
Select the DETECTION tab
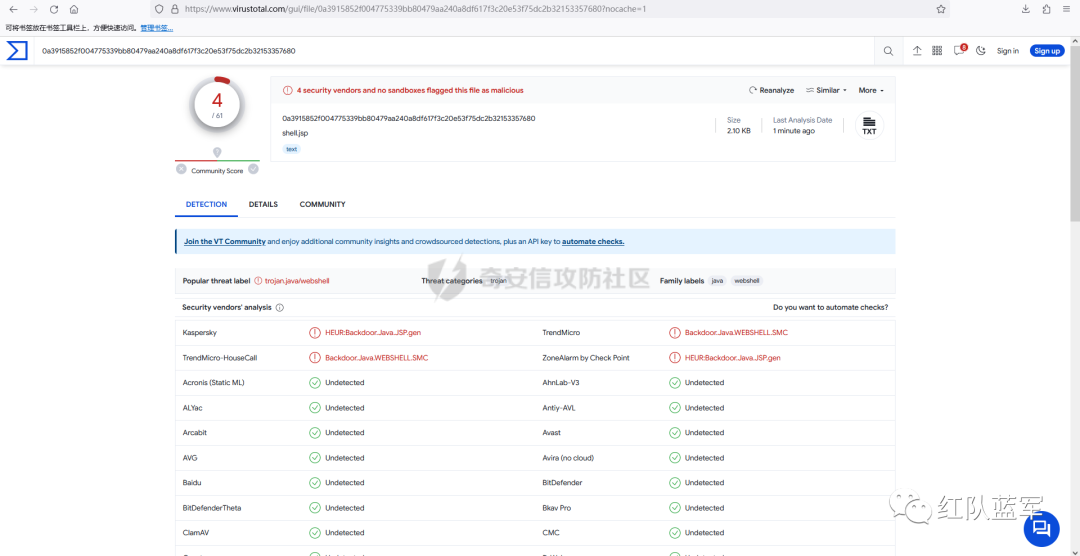(x=207, y=205)
